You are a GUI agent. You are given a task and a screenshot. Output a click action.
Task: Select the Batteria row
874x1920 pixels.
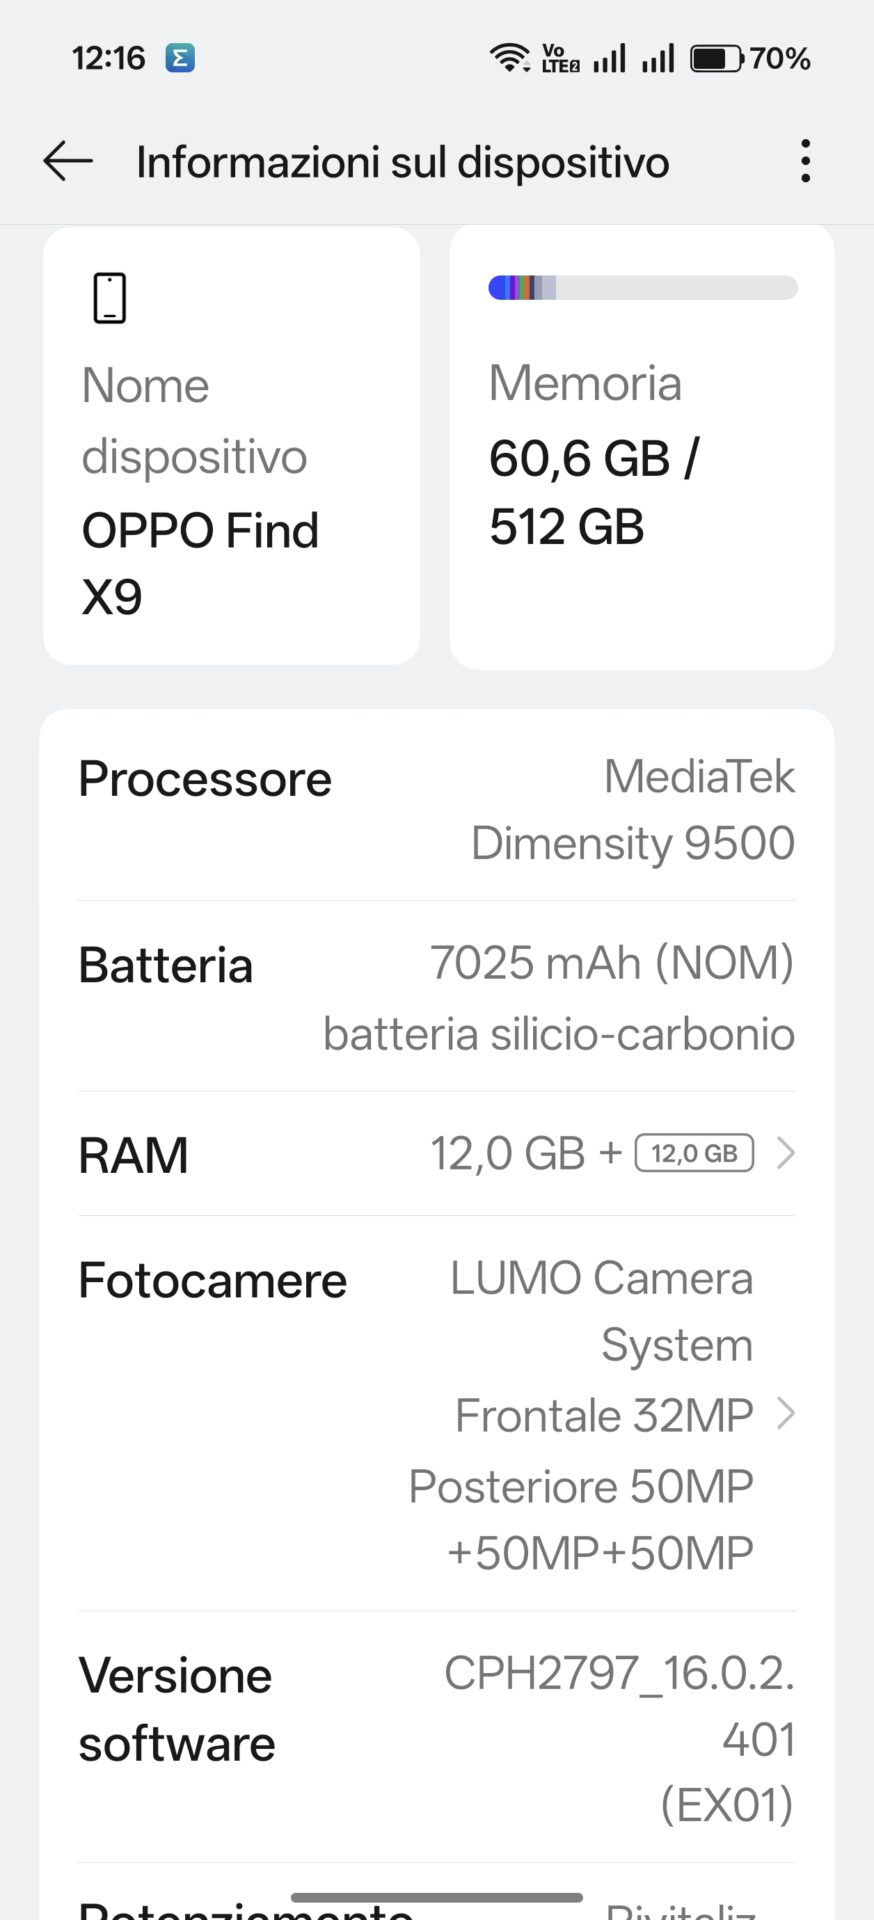(x=437, y=997)
